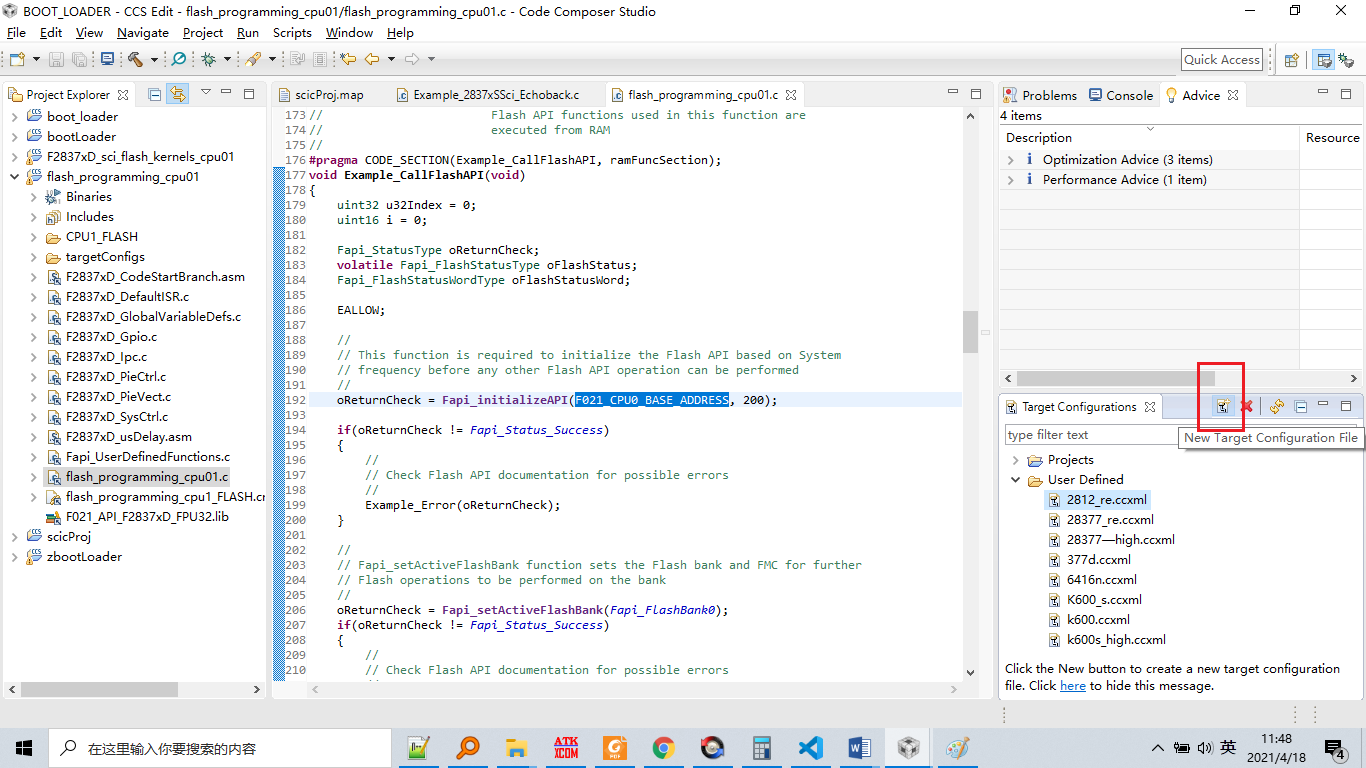
Task: Open the Scripts menu
Action: pyautogui.click(x=292, y=33)
